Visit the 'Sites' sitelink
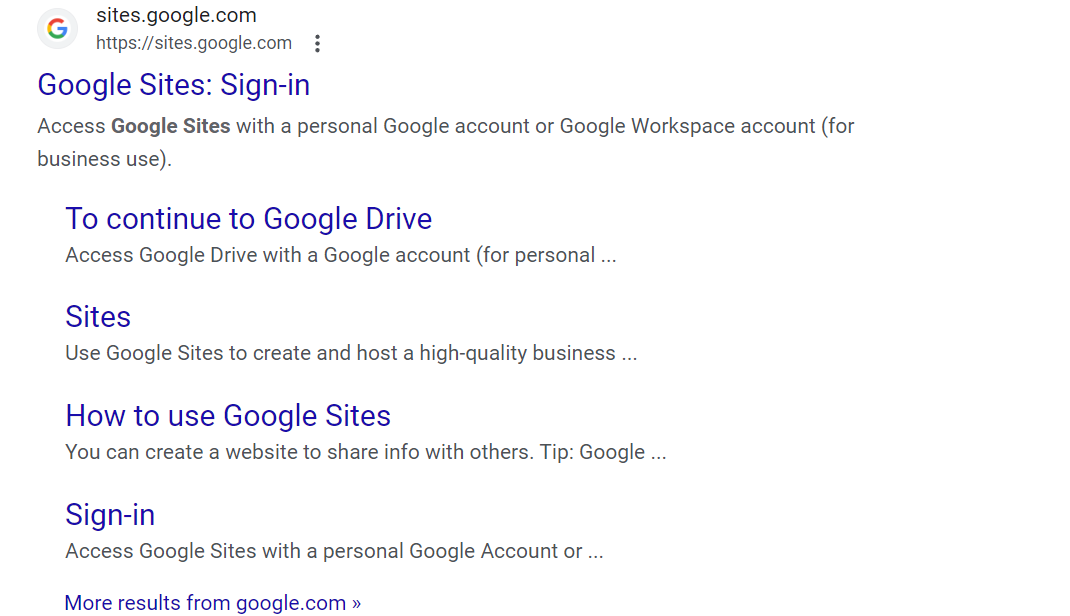This screenshot has width=1070, height=616. pos(97,317)
